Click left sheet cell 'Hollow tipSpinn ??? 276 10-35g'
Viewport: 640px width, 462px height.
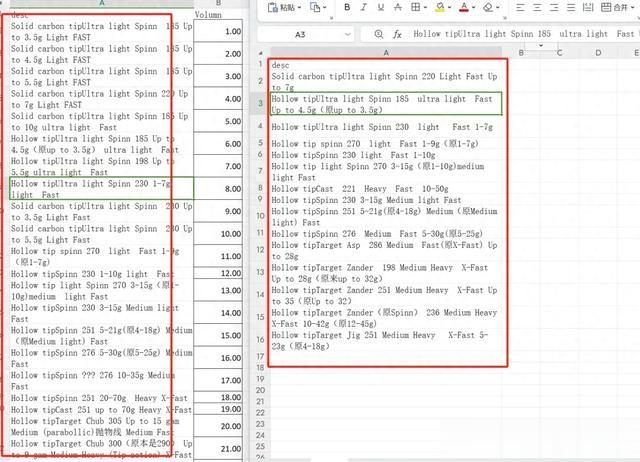point(101,380)
